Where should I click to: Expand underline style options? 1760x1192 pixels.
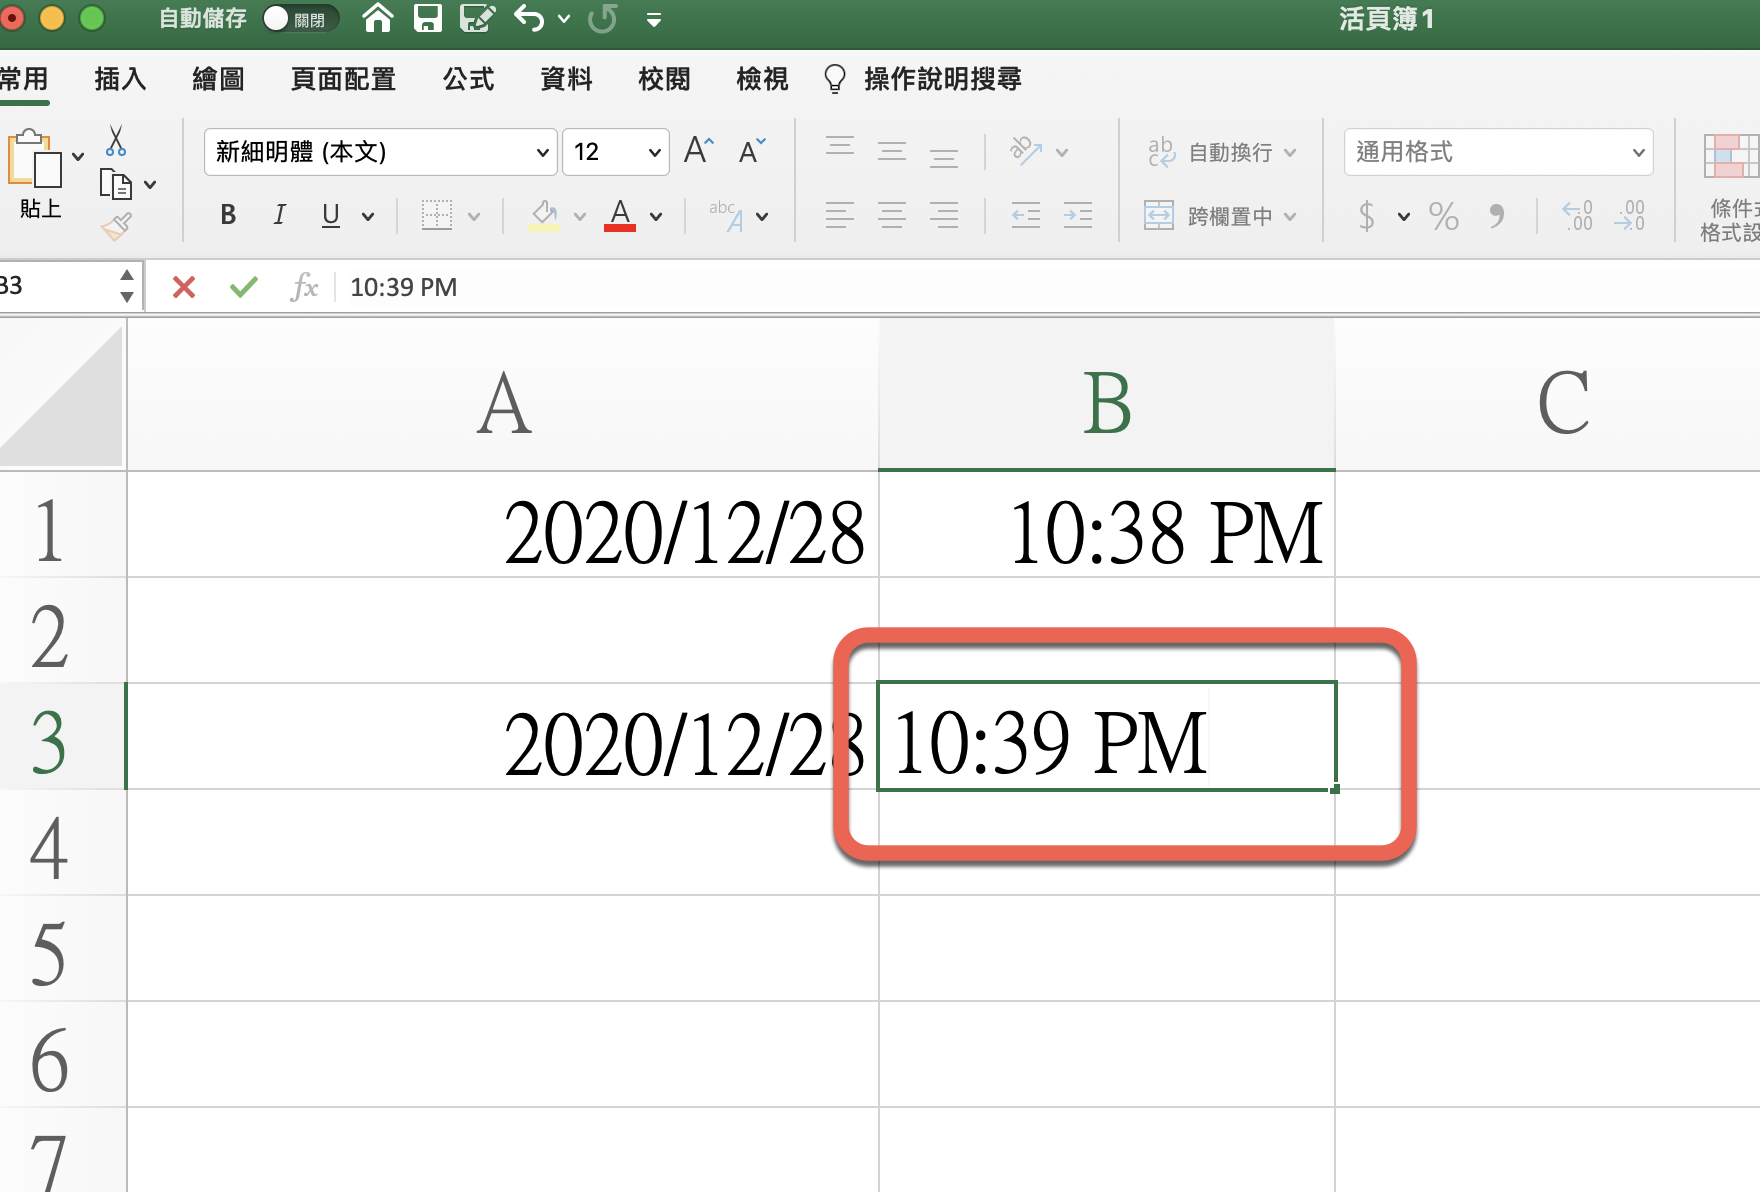pos(368,216)
